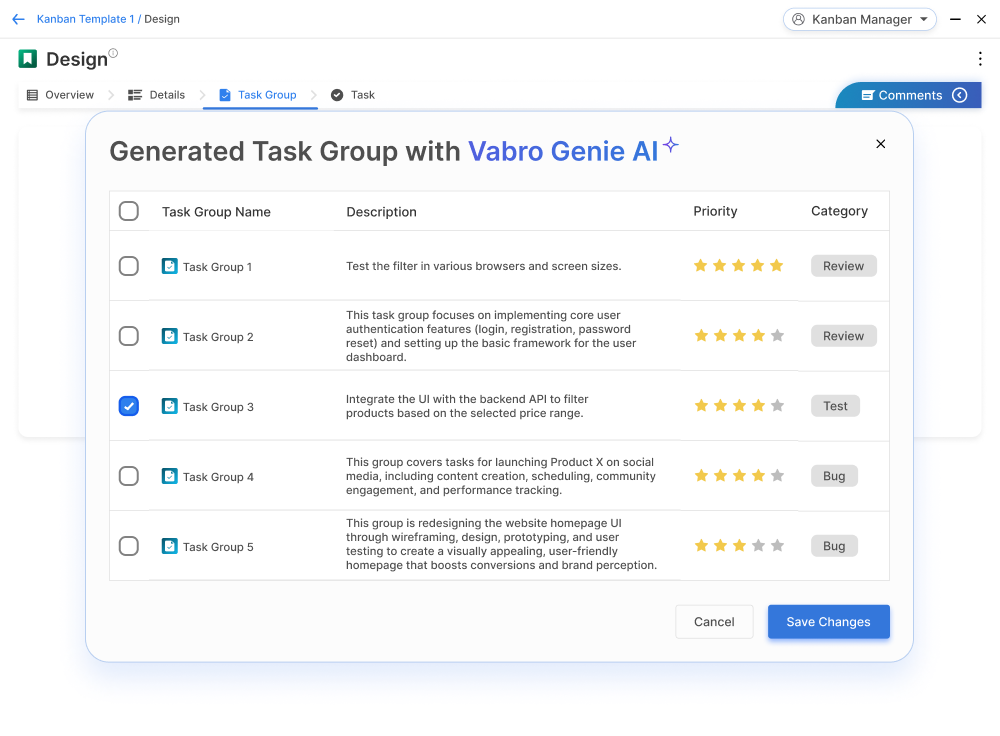Switch to the Overview tab
This screenshot has width=1000, height=736.
(x=60, y=95)
